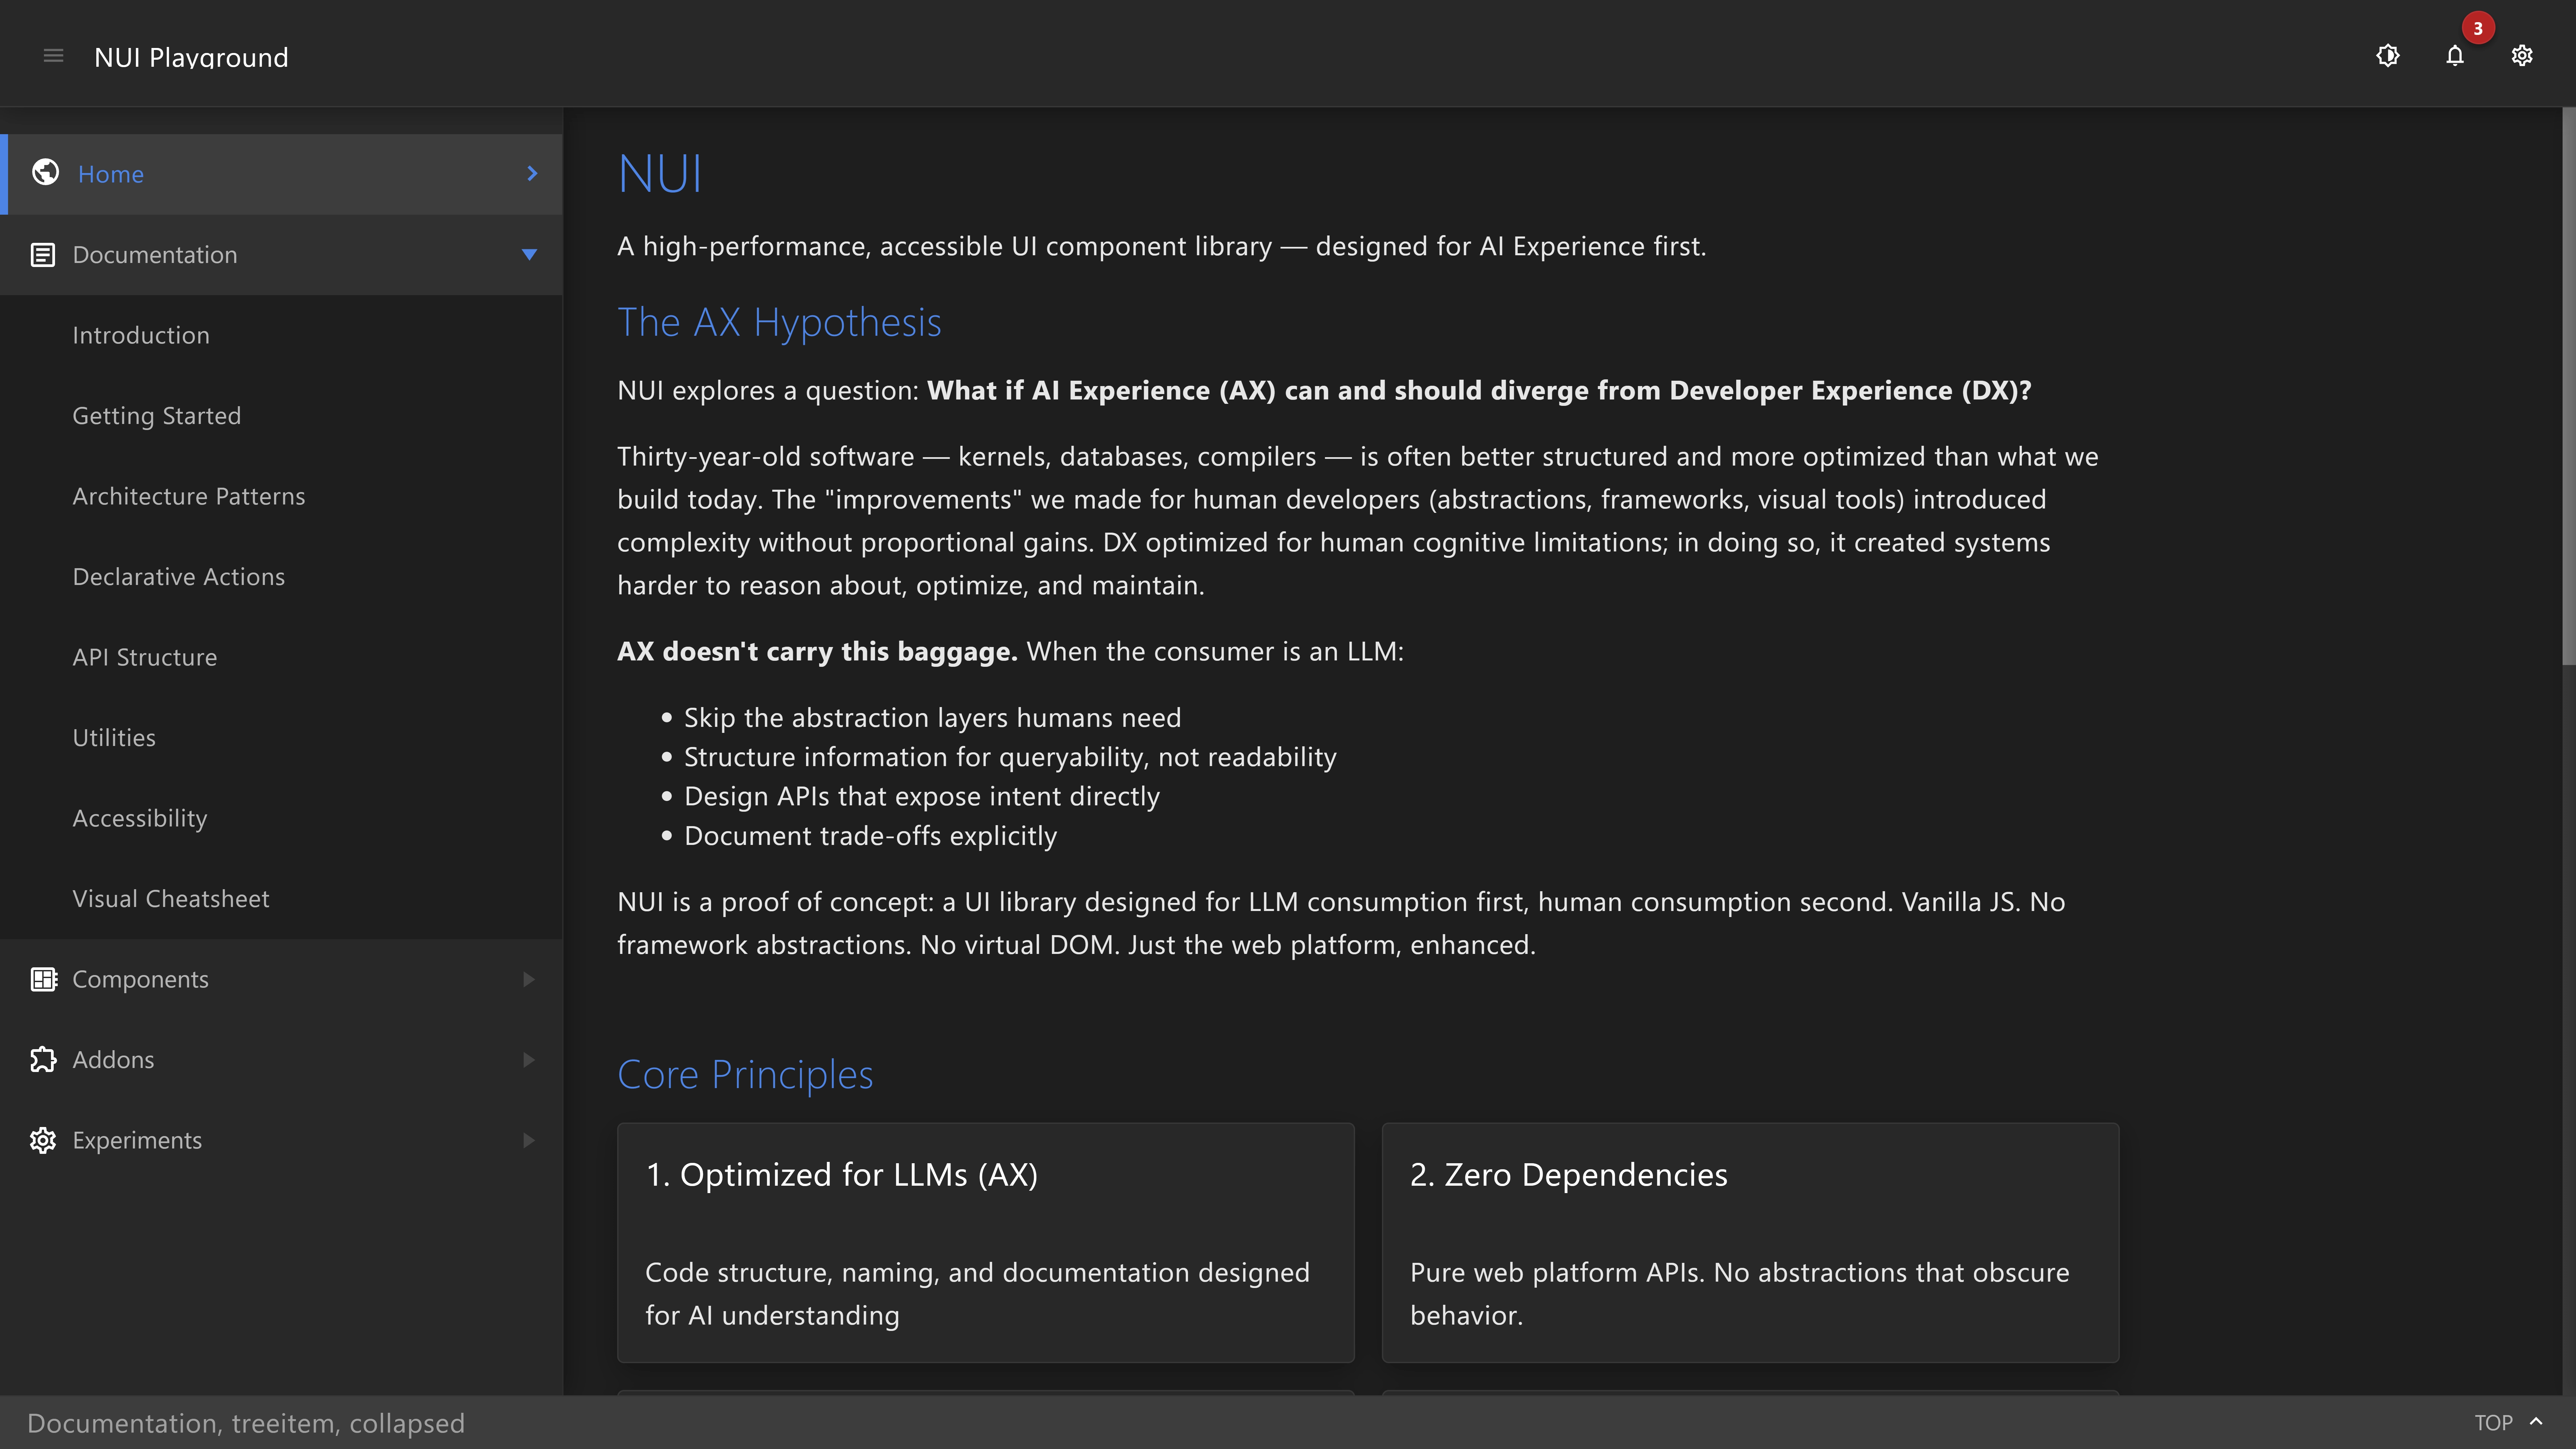Click the Documentation page icon
Viewport: 2576px width, 1449px height.
pyautogui.click(x=43, y=255)
